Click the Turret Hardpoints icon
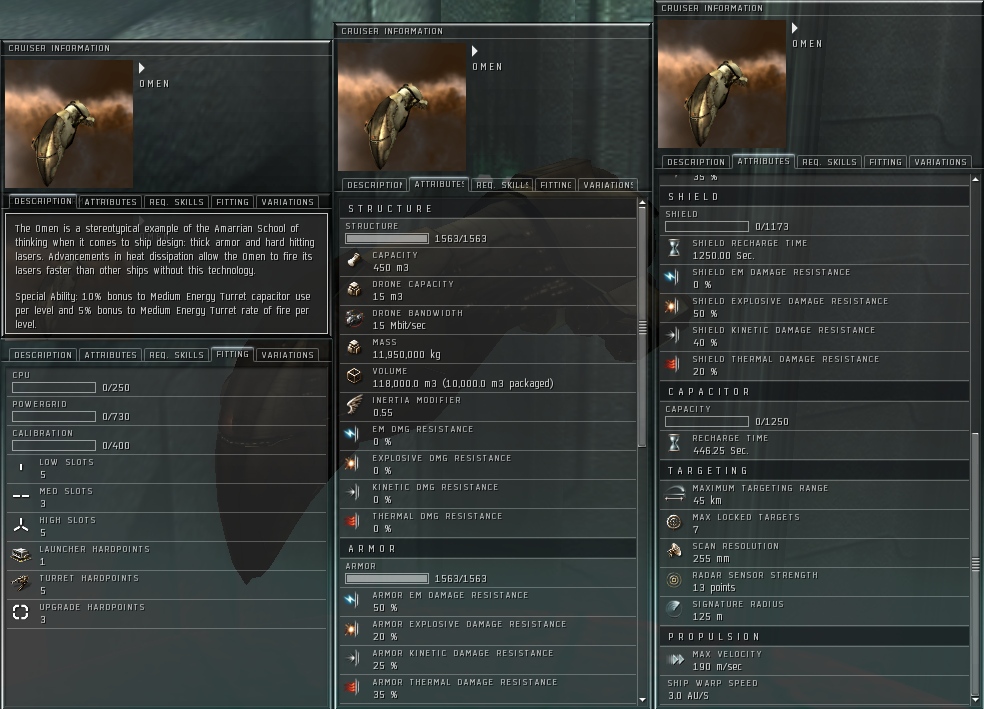984x709 pixels. point(21,584)
